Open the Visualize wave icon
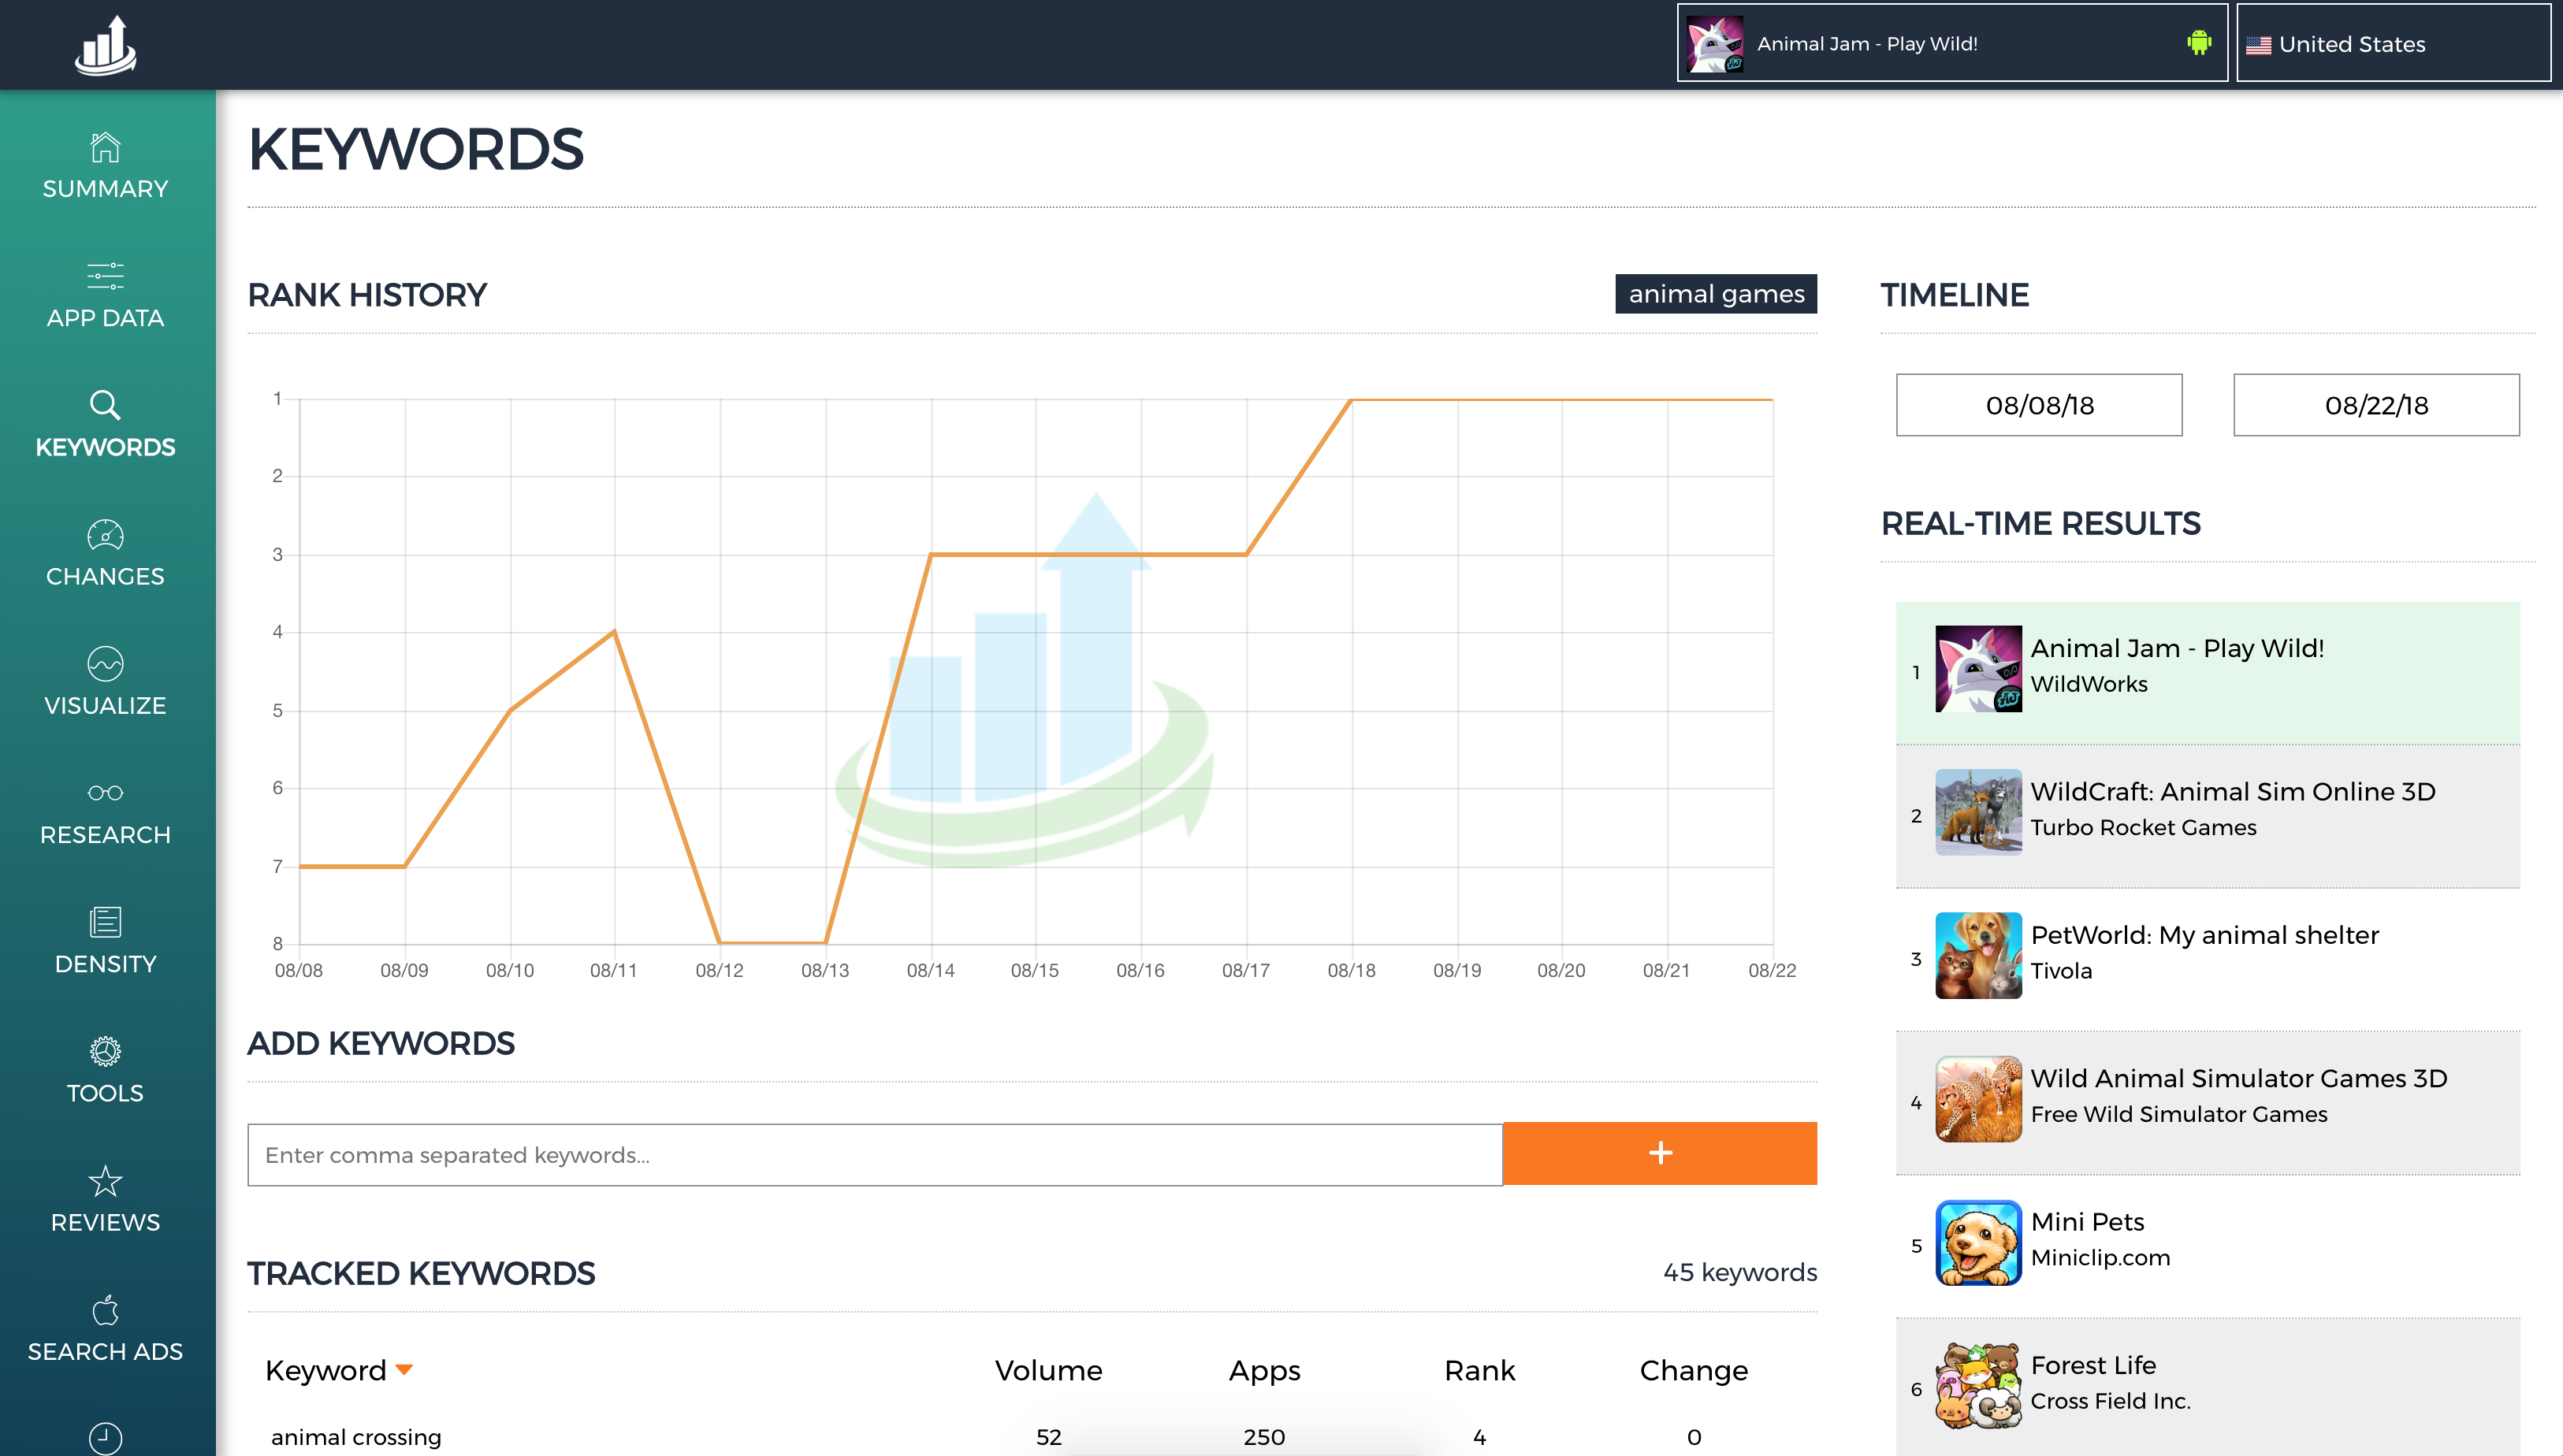The height and width of the screenshot is (1456, 2563). (x=105, y=664)
